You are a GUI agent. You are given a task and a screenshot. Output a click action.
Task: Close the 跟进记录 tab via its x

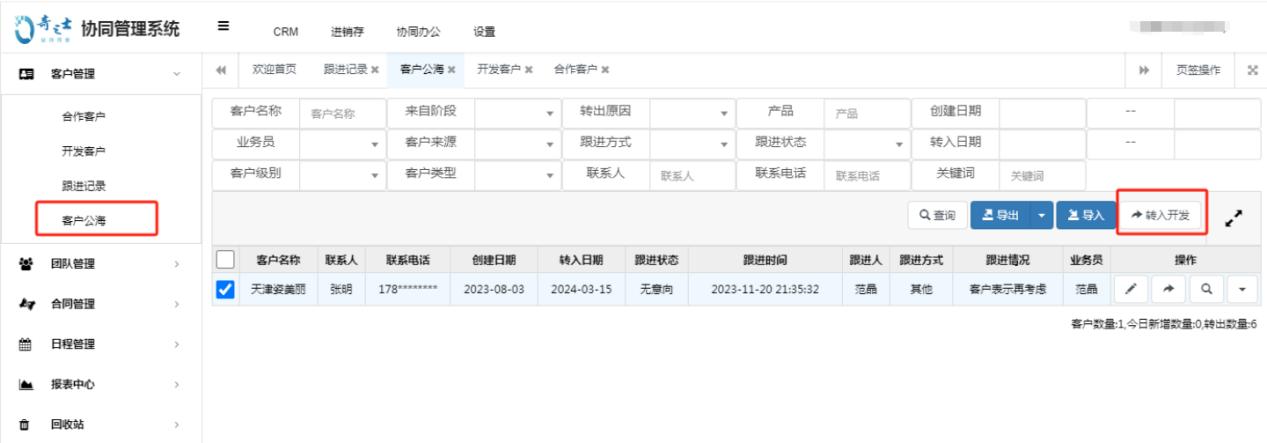tap(375, 68)
